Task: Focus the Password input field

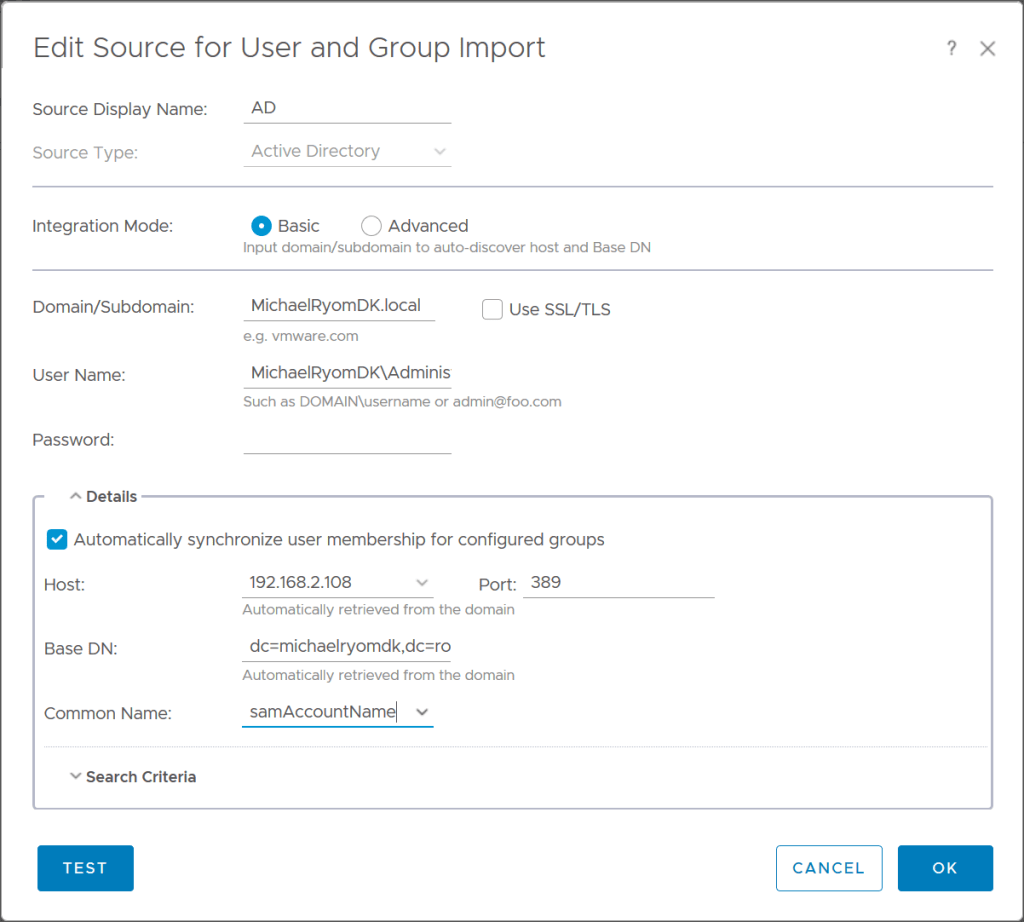Action: [347, 439]
